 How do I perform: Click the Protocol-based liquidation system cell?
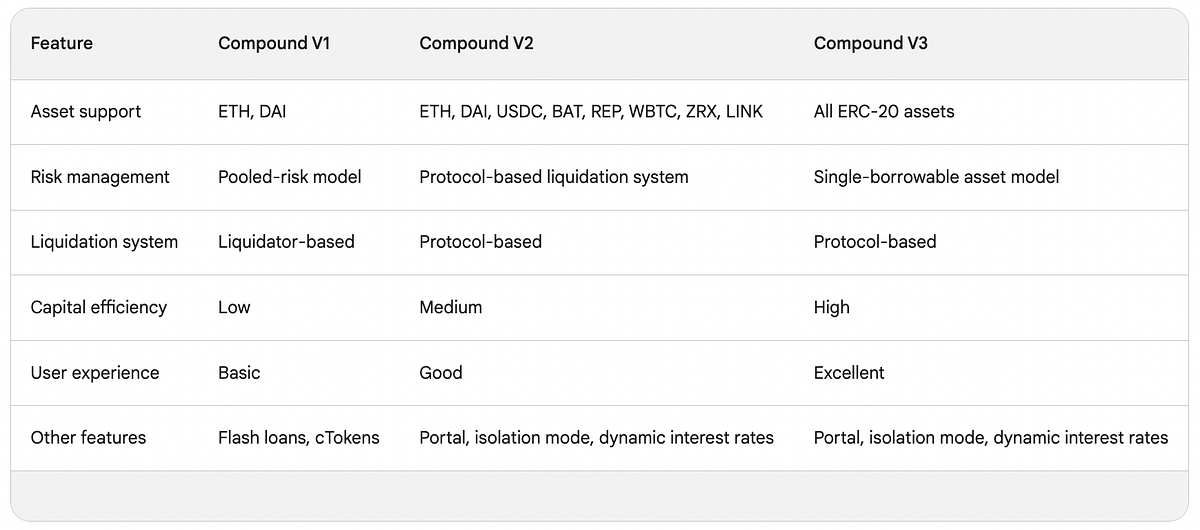pos(554,177)
